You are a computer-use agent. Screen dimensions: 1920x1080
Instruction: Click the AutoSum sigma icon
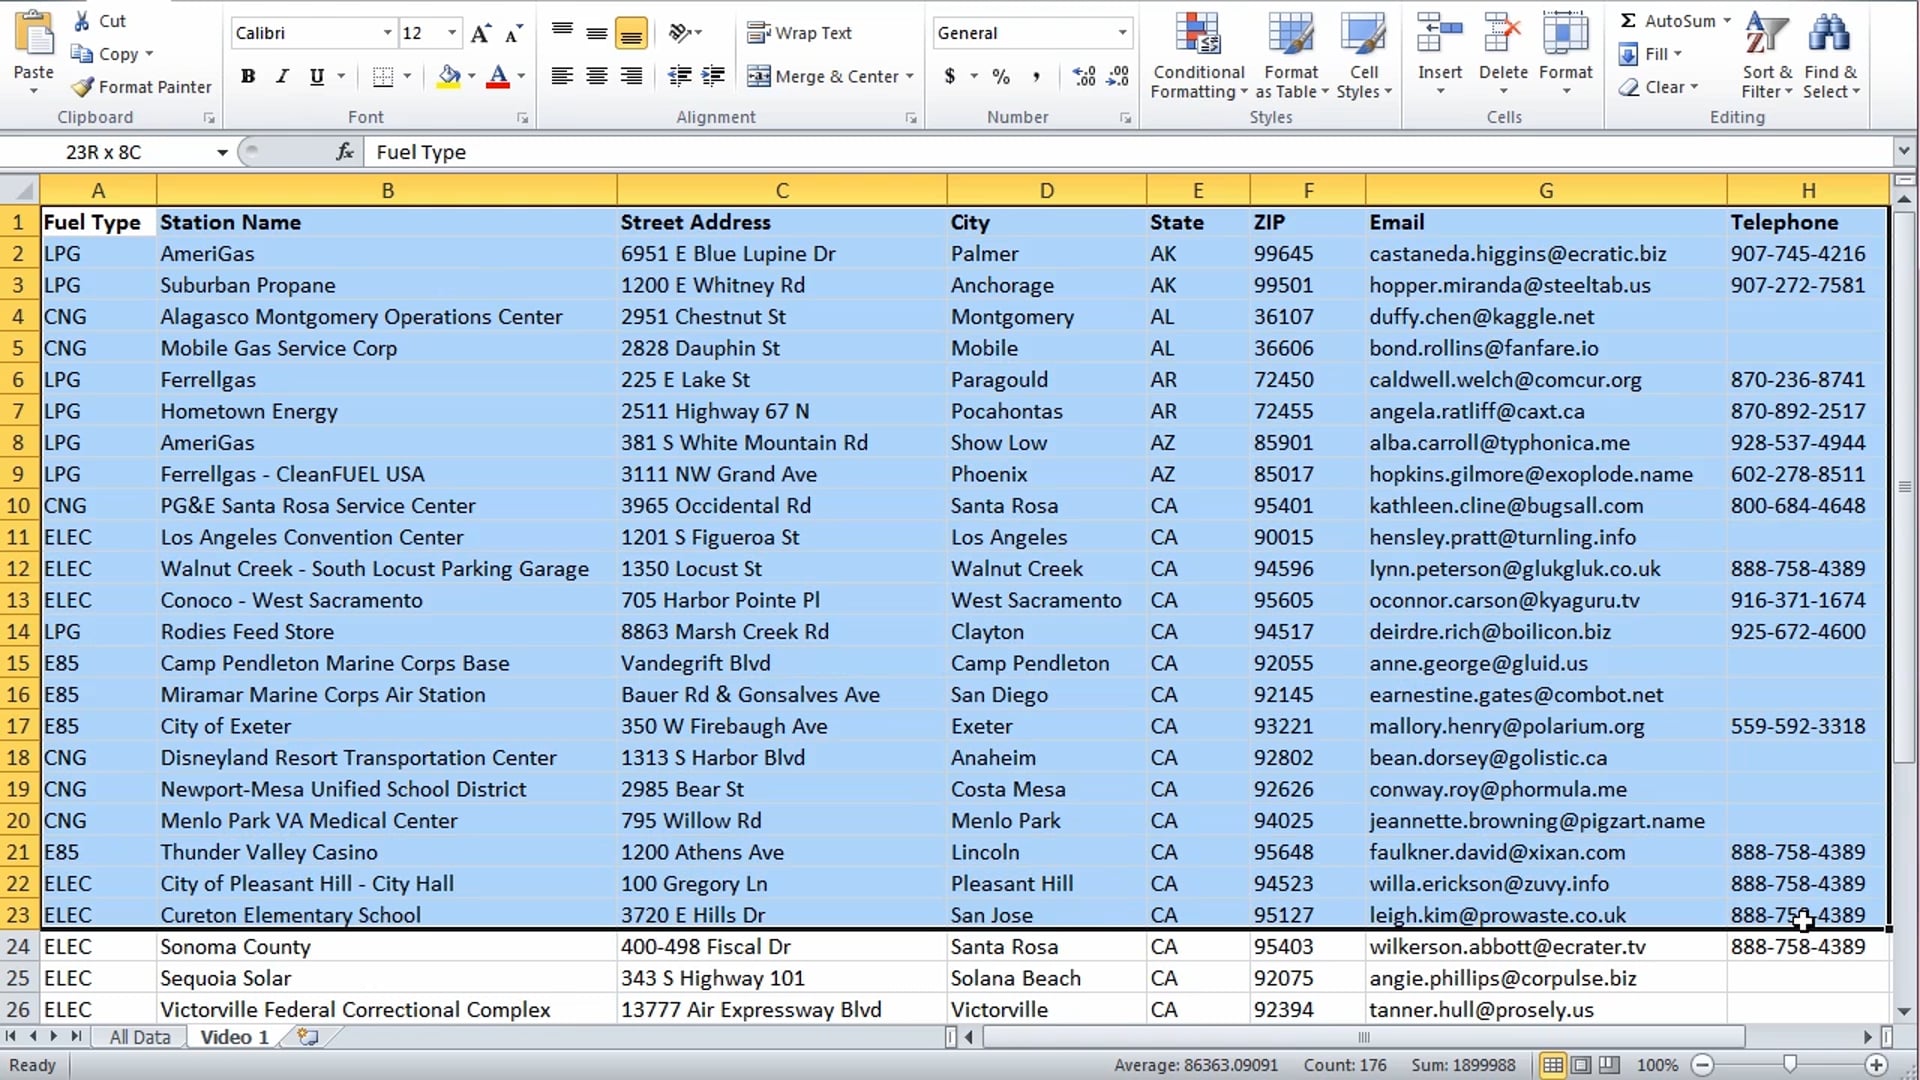click(x=1629, y=21)
